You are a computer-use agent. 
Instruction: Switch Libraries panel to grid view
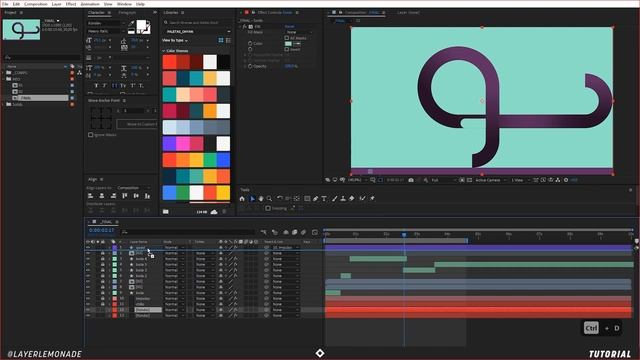coord(221,40)
